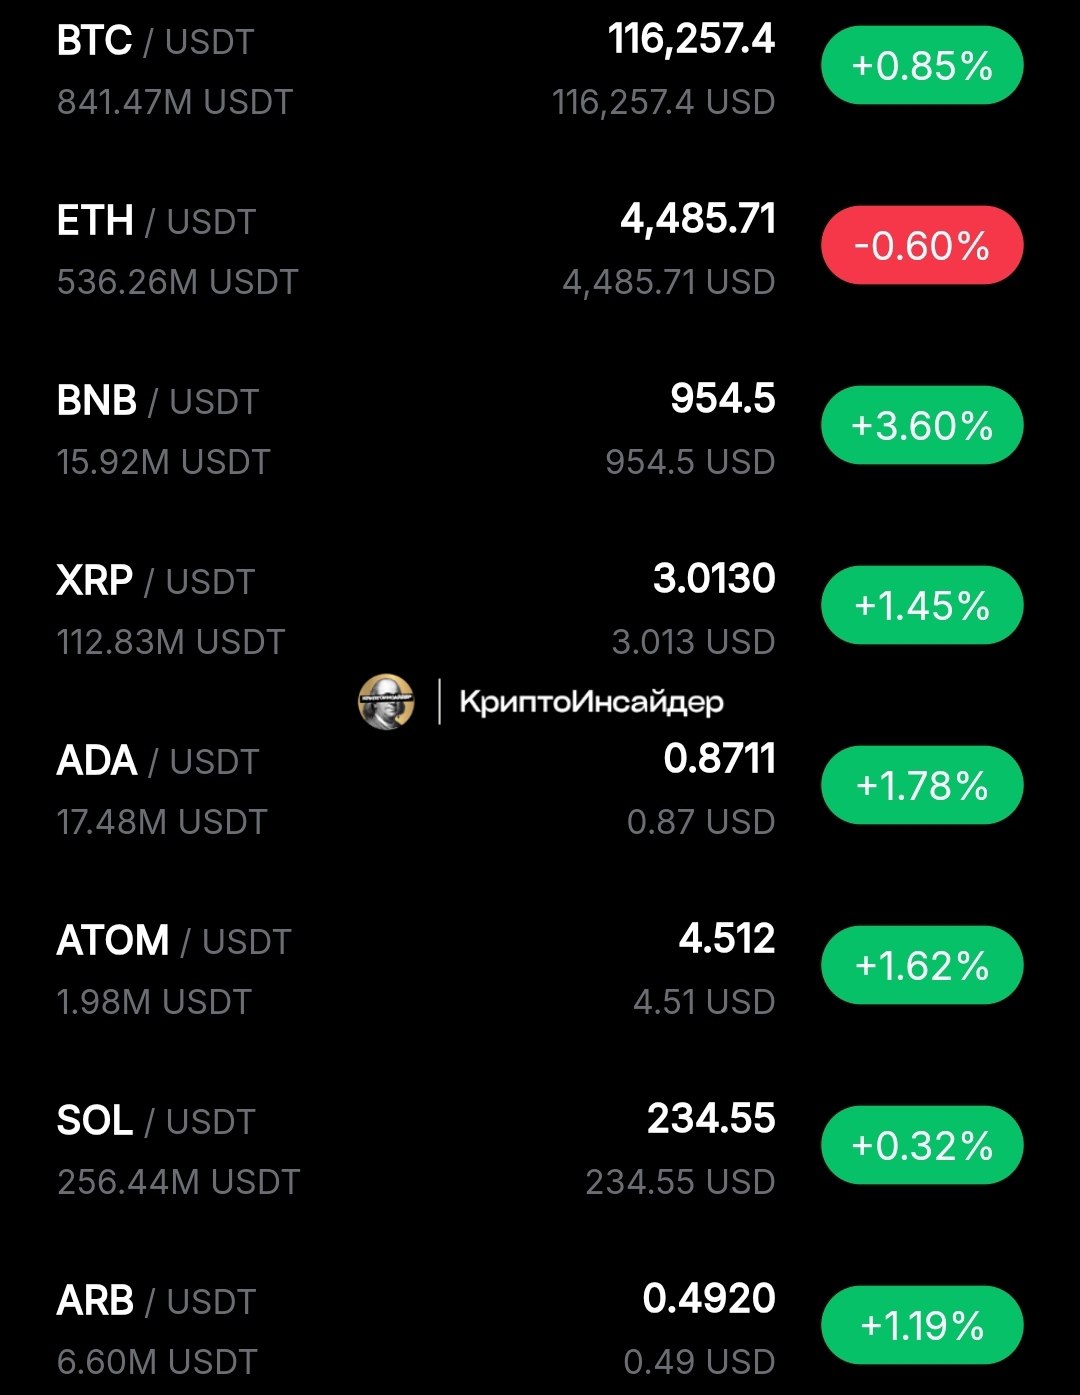The width and height of the screenshot is (1080, 1395).
Task: Tap the +1.62% ATOM change badge
Action: [922, 965]
